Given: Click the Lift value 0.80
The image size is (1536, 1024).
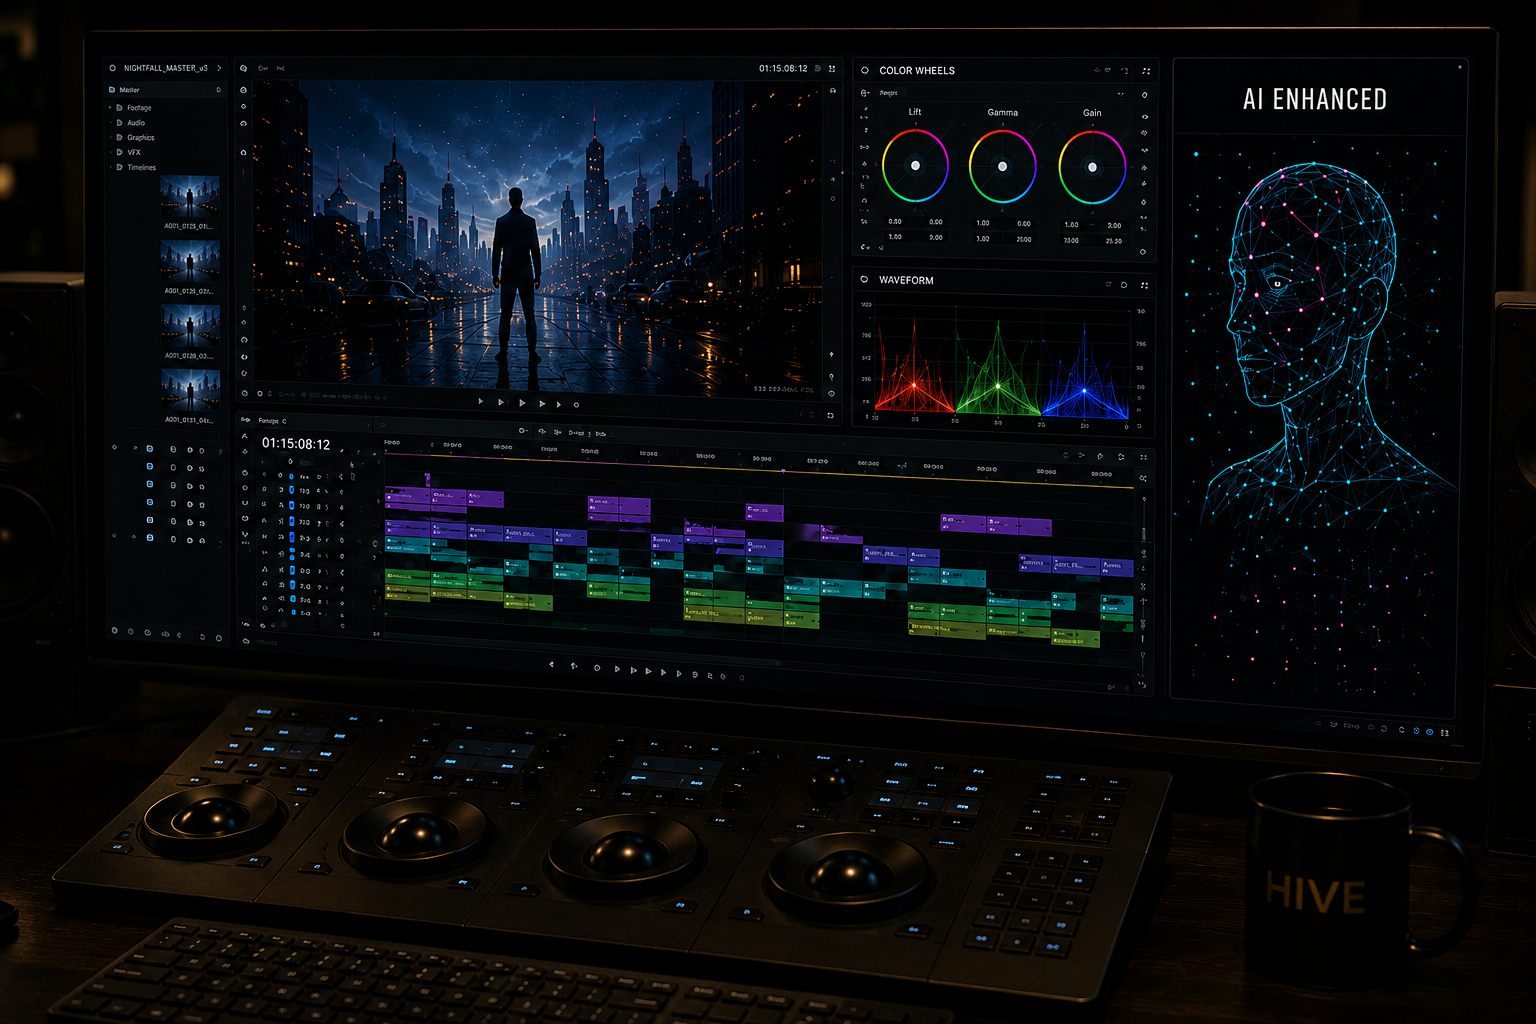Looking at the screenshot, I should [x=895, y=222].
